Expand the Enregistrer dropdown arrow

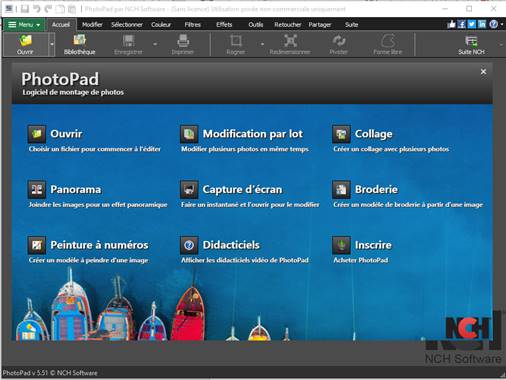[x=155, y=44]
